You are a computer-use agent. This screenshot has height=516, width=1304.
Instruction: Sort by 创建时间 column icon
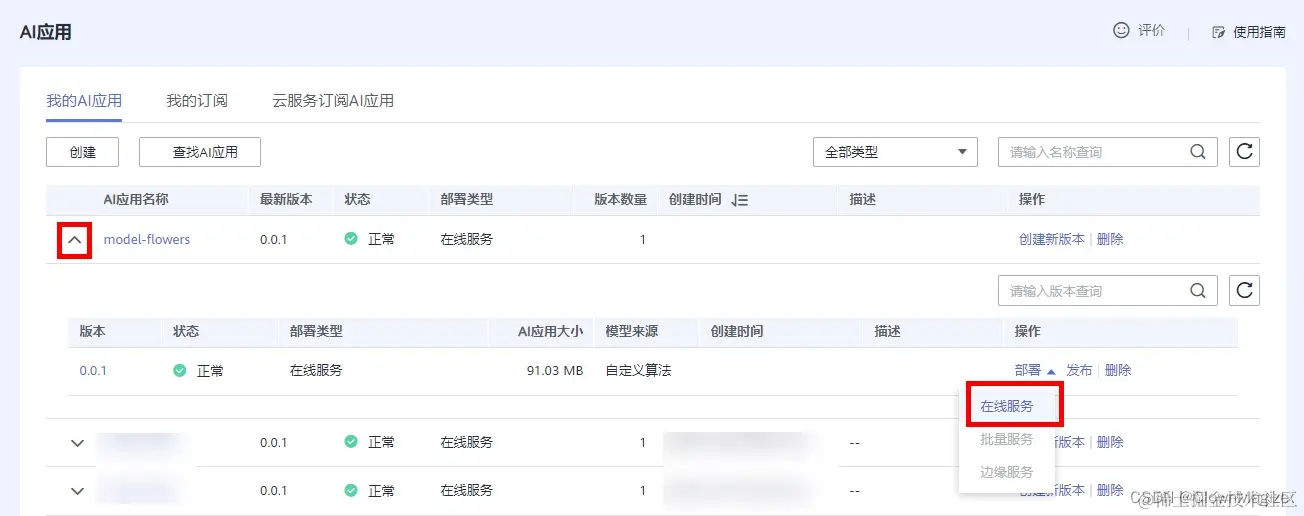pyautogui.click(x=740, y=200)
